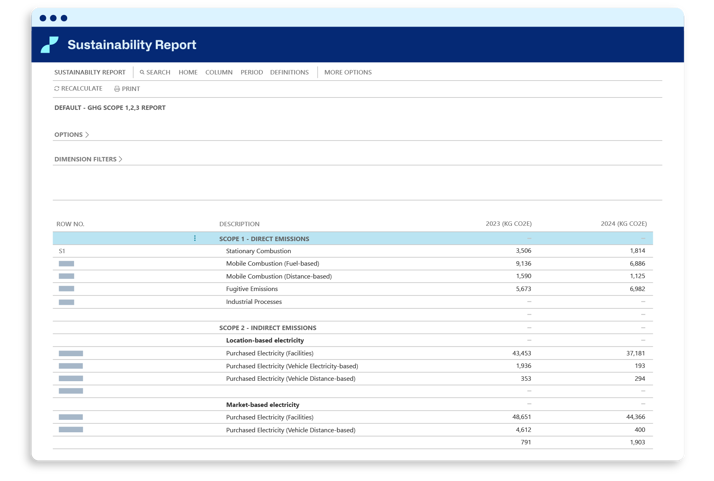Open the three-dot row menu on Scope 1
This screenshot has width=714, height=481.
[195, 239]
